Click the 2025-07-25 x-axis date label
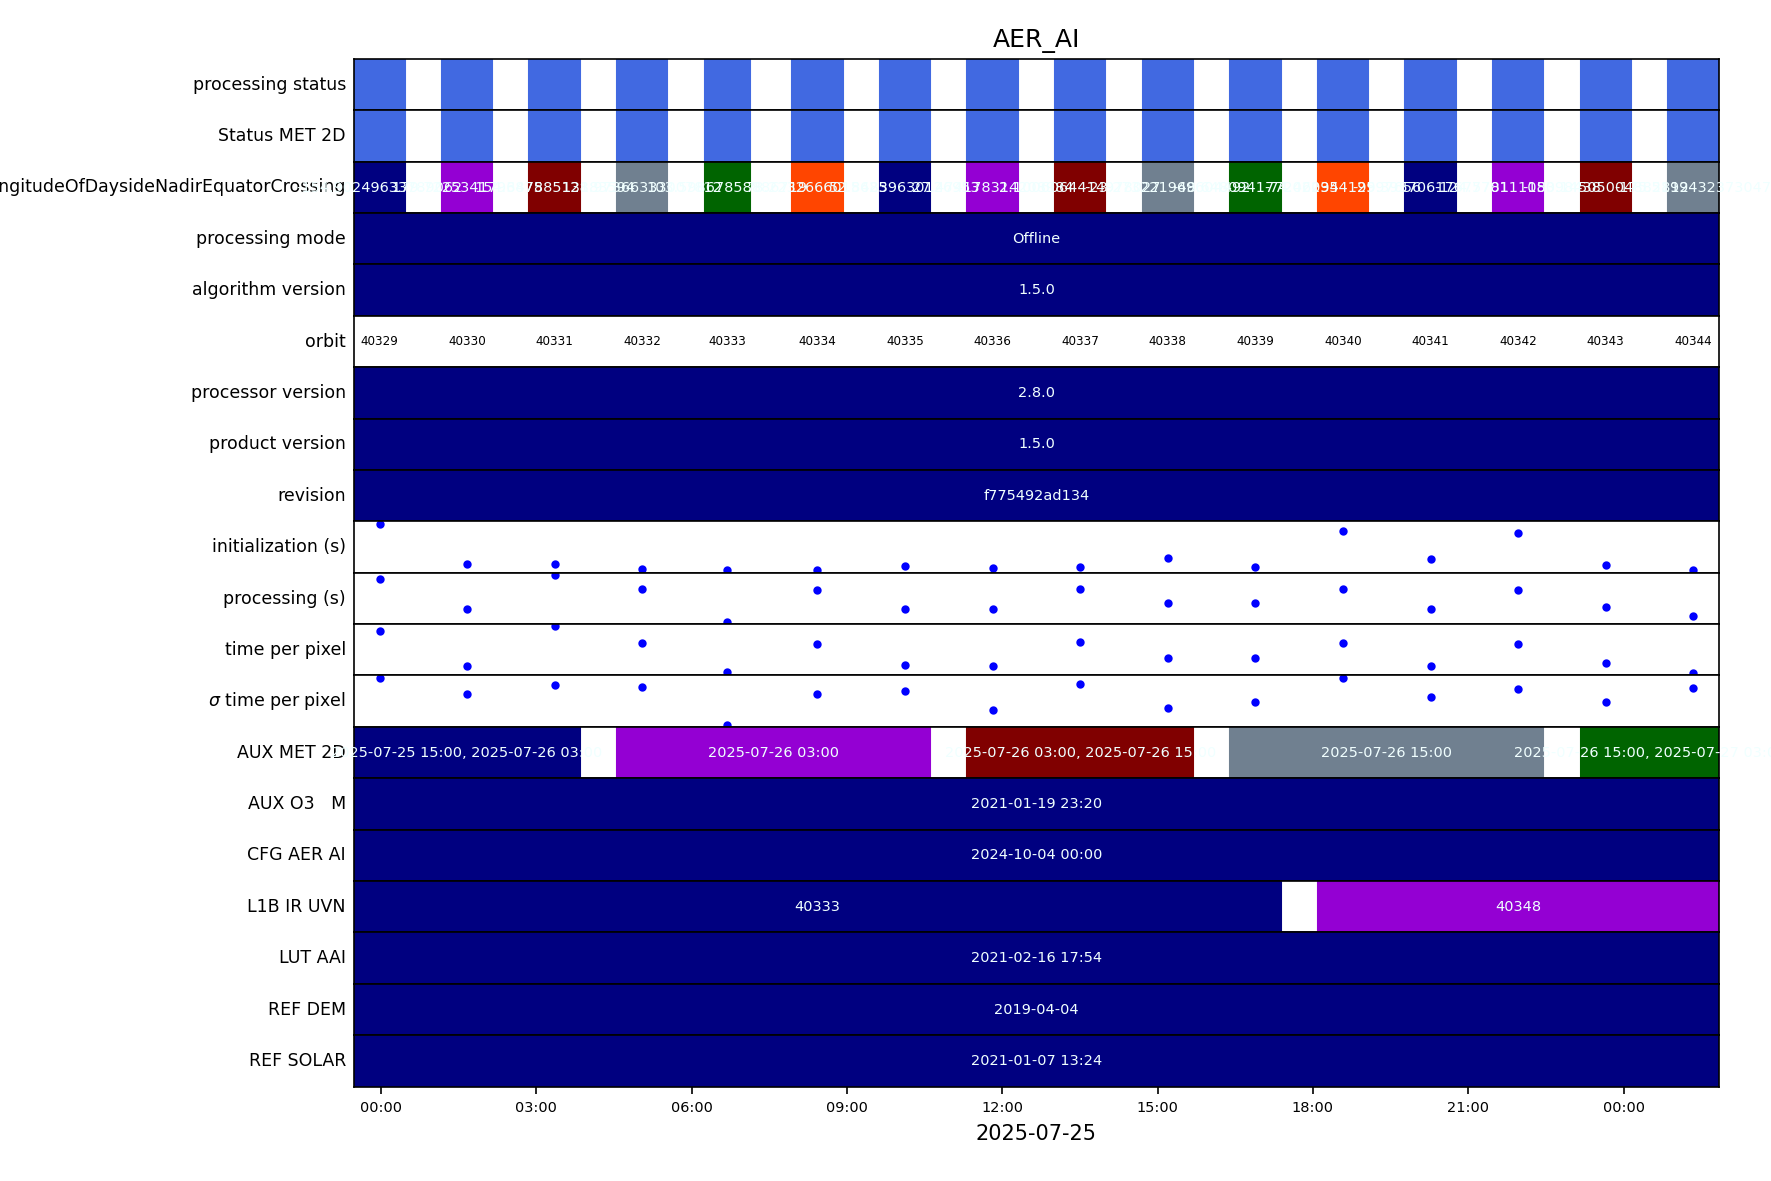Screen dimensions: 1771x1181 pos(1035,1133)
